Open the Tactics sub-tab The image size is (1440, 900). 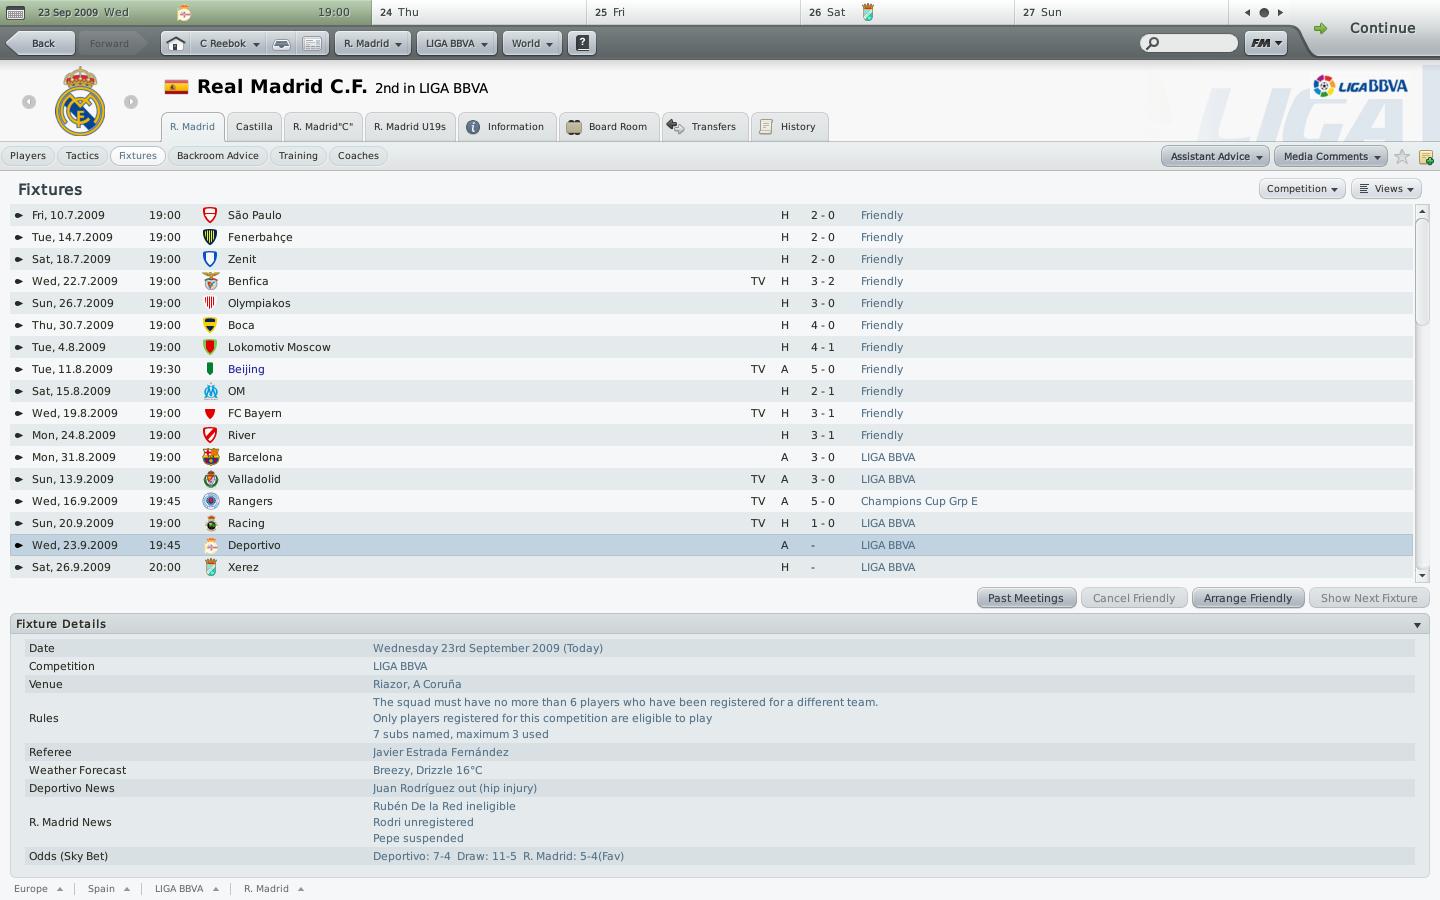[x=82, y=156]
